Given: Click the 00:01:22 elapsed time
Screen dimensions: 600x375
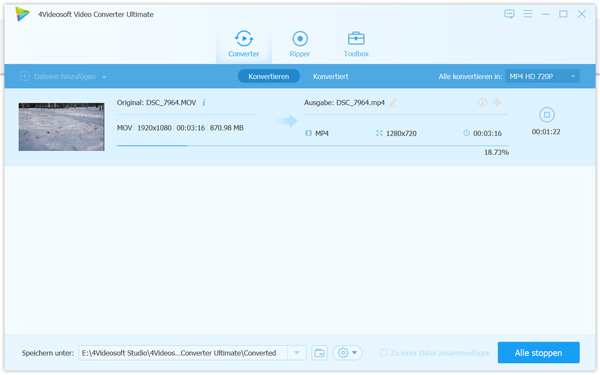Looking at the screenshot, I should click(546, 132).
